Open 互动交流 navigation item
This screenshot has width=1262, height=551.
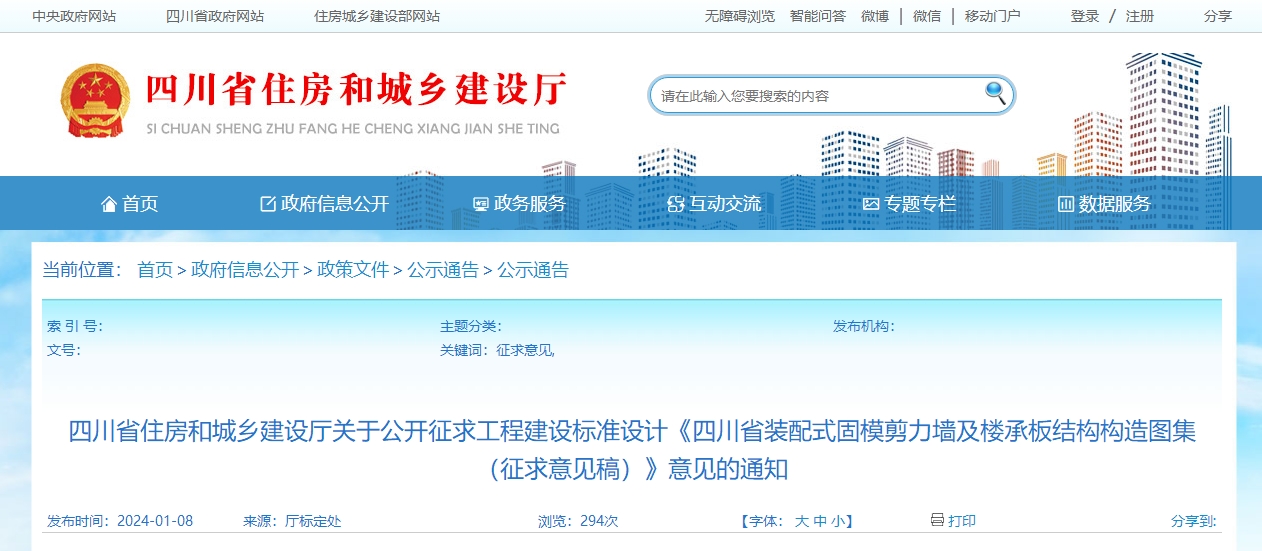tap(714, 204)
